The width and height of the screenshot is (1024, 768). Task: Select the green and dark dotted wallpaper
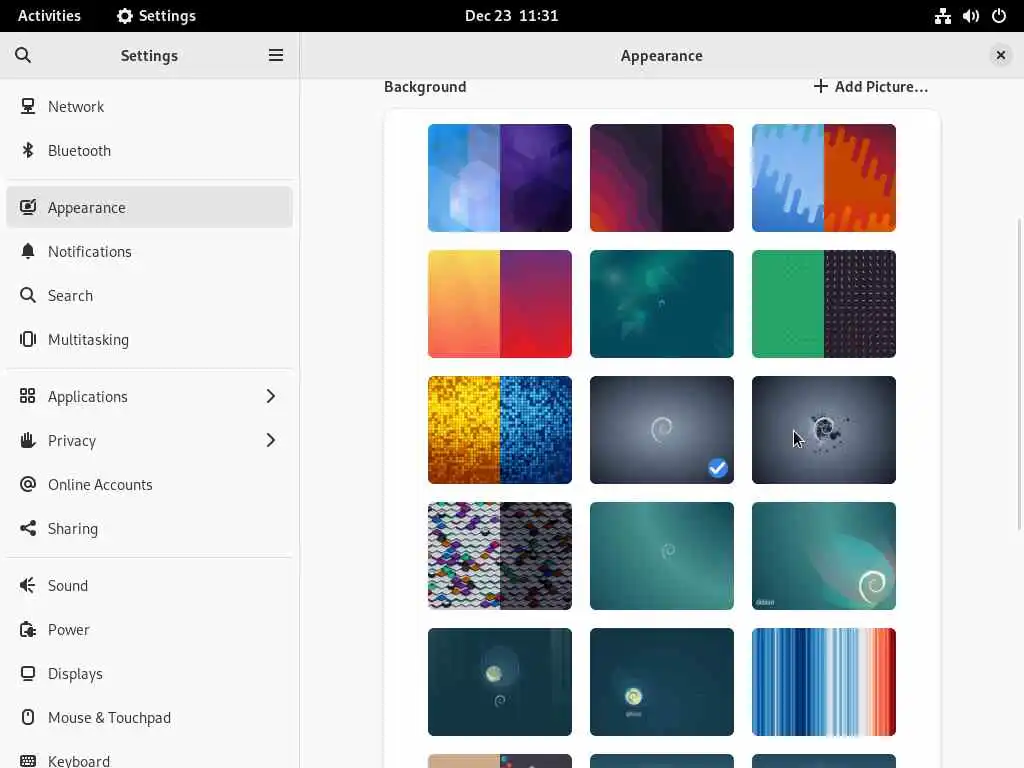click(824, 304)
